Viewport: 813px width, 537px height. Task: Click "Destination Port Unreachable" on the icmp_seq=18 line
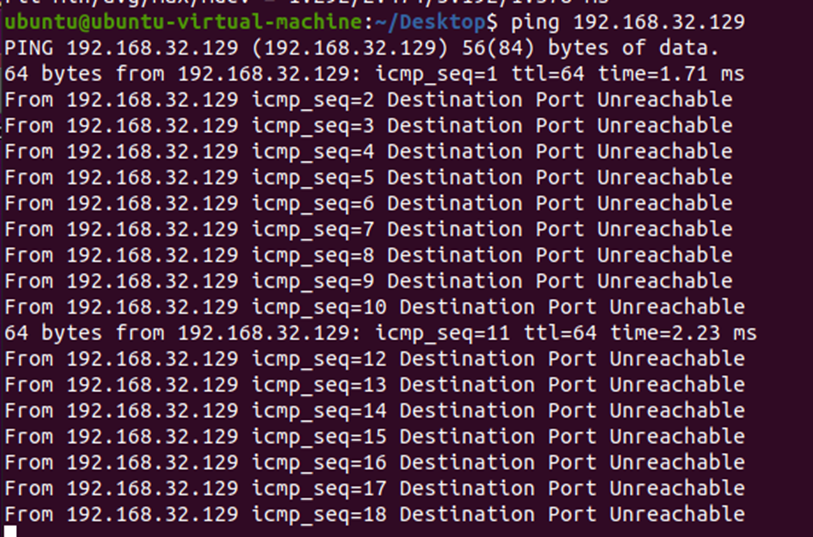[x=572, y=515]
